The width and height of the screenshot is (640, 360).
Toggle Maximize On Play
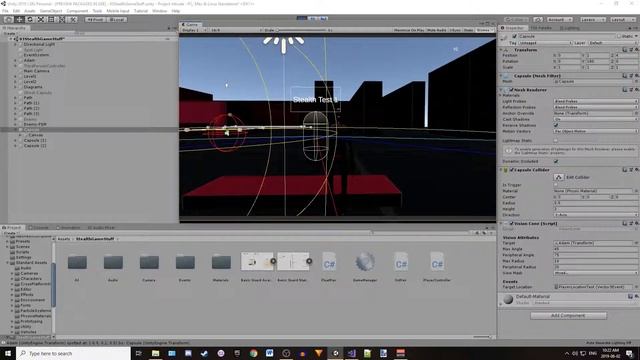click(x=409, y=30)
